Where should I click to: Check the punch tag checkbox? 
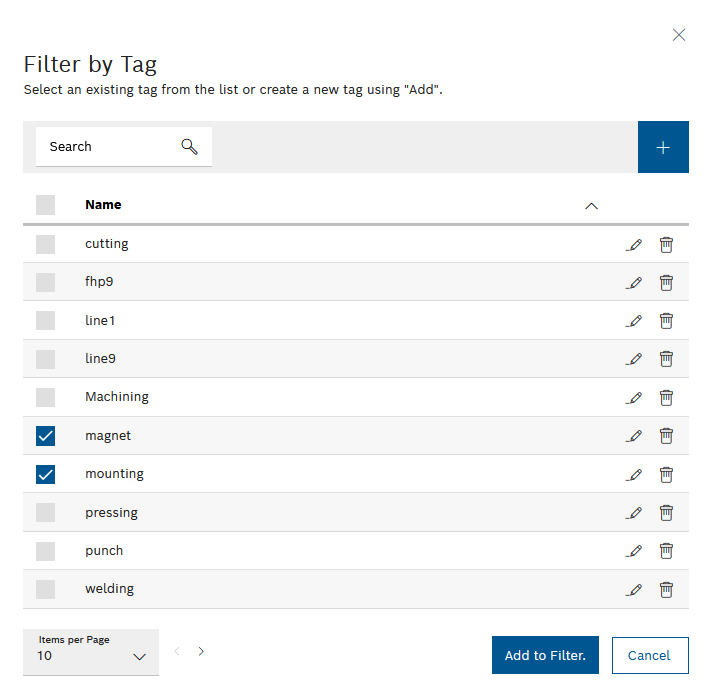click(45, 551)
